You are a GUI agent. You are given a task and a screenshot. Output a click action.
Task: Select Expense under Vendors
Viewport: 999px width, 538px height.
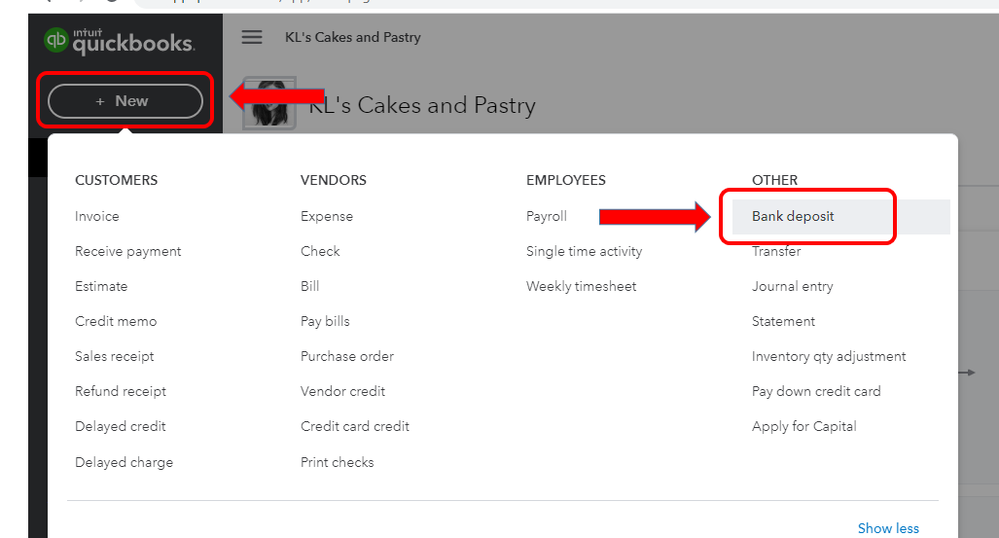[327, 216]
